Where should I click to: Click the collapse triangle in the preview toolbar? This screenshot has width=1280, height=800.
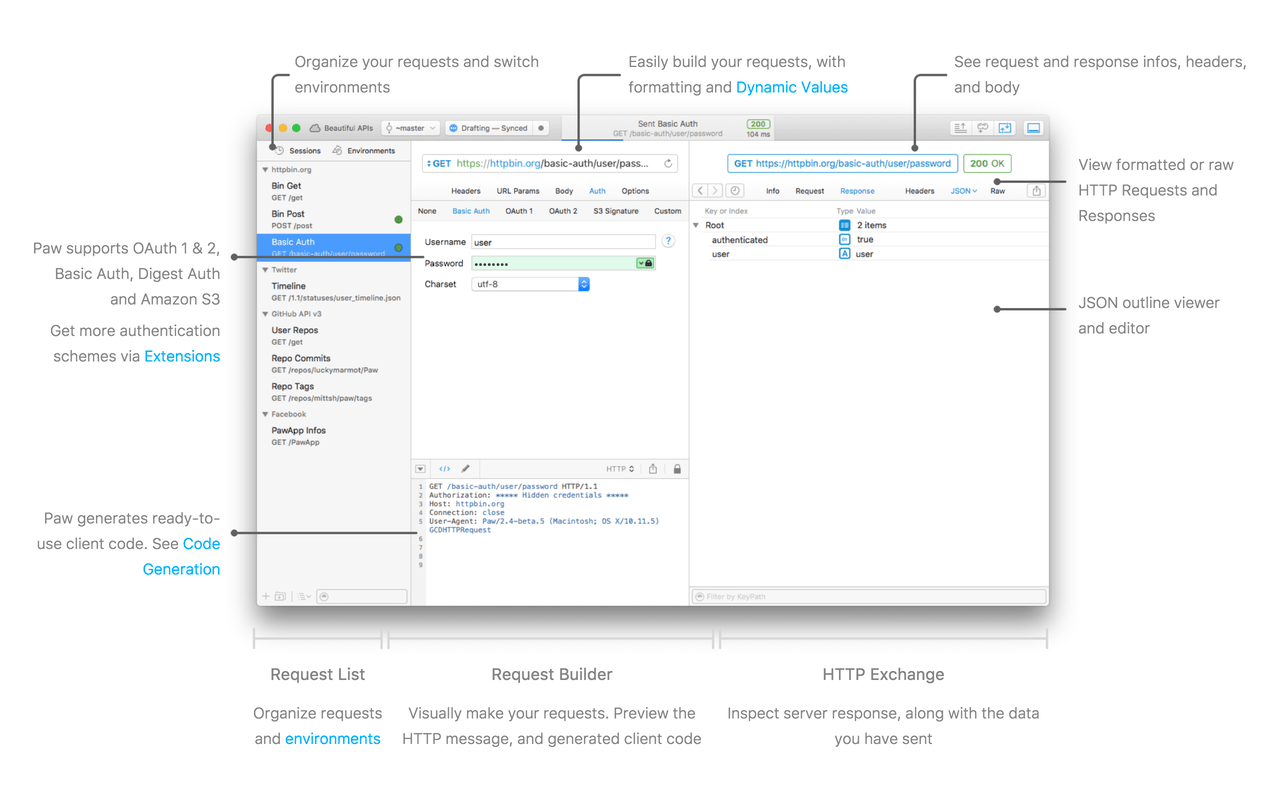(x=421, y=469)
